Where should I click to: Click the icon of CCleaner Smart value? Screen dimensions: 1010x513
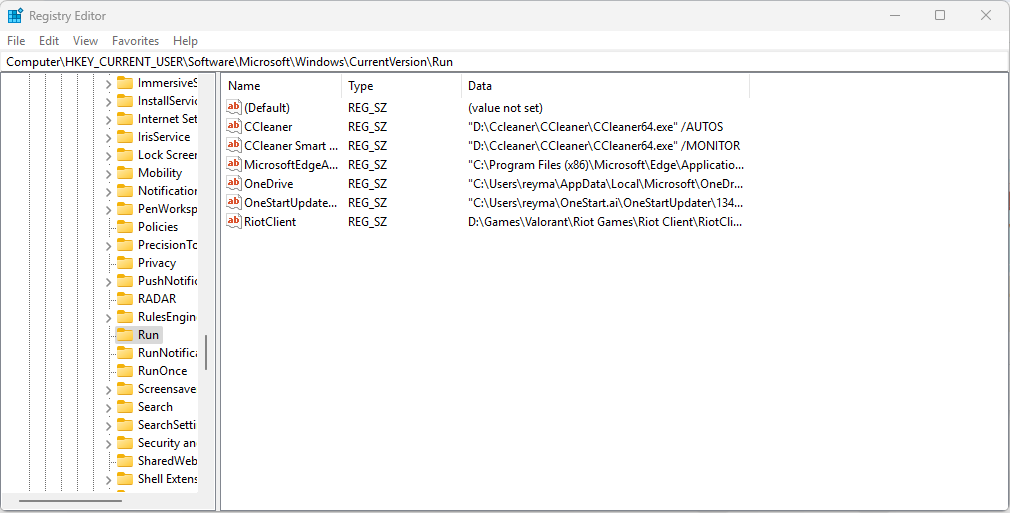point(234,146)
